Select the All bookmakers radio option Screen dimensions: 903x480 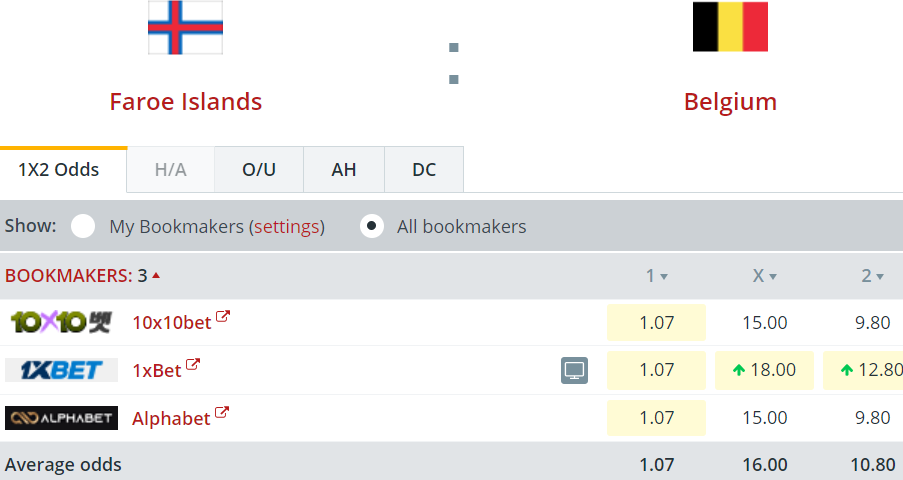[x=372, y=226]
